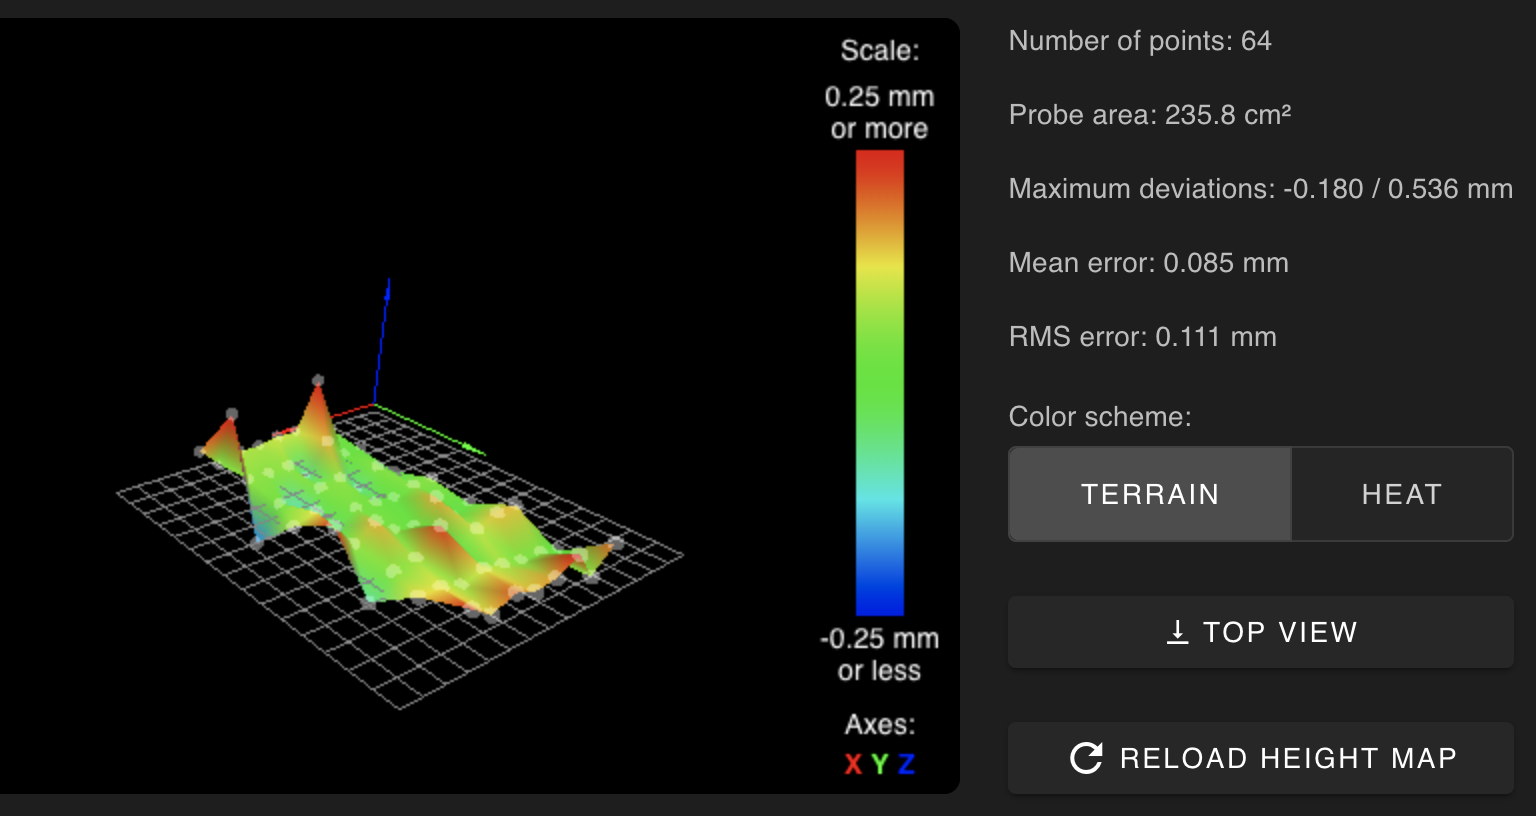The width and height of the screenshot is (1536, 816).
Task: Click the TOP VIEW button
Action: click(1261, 632)
